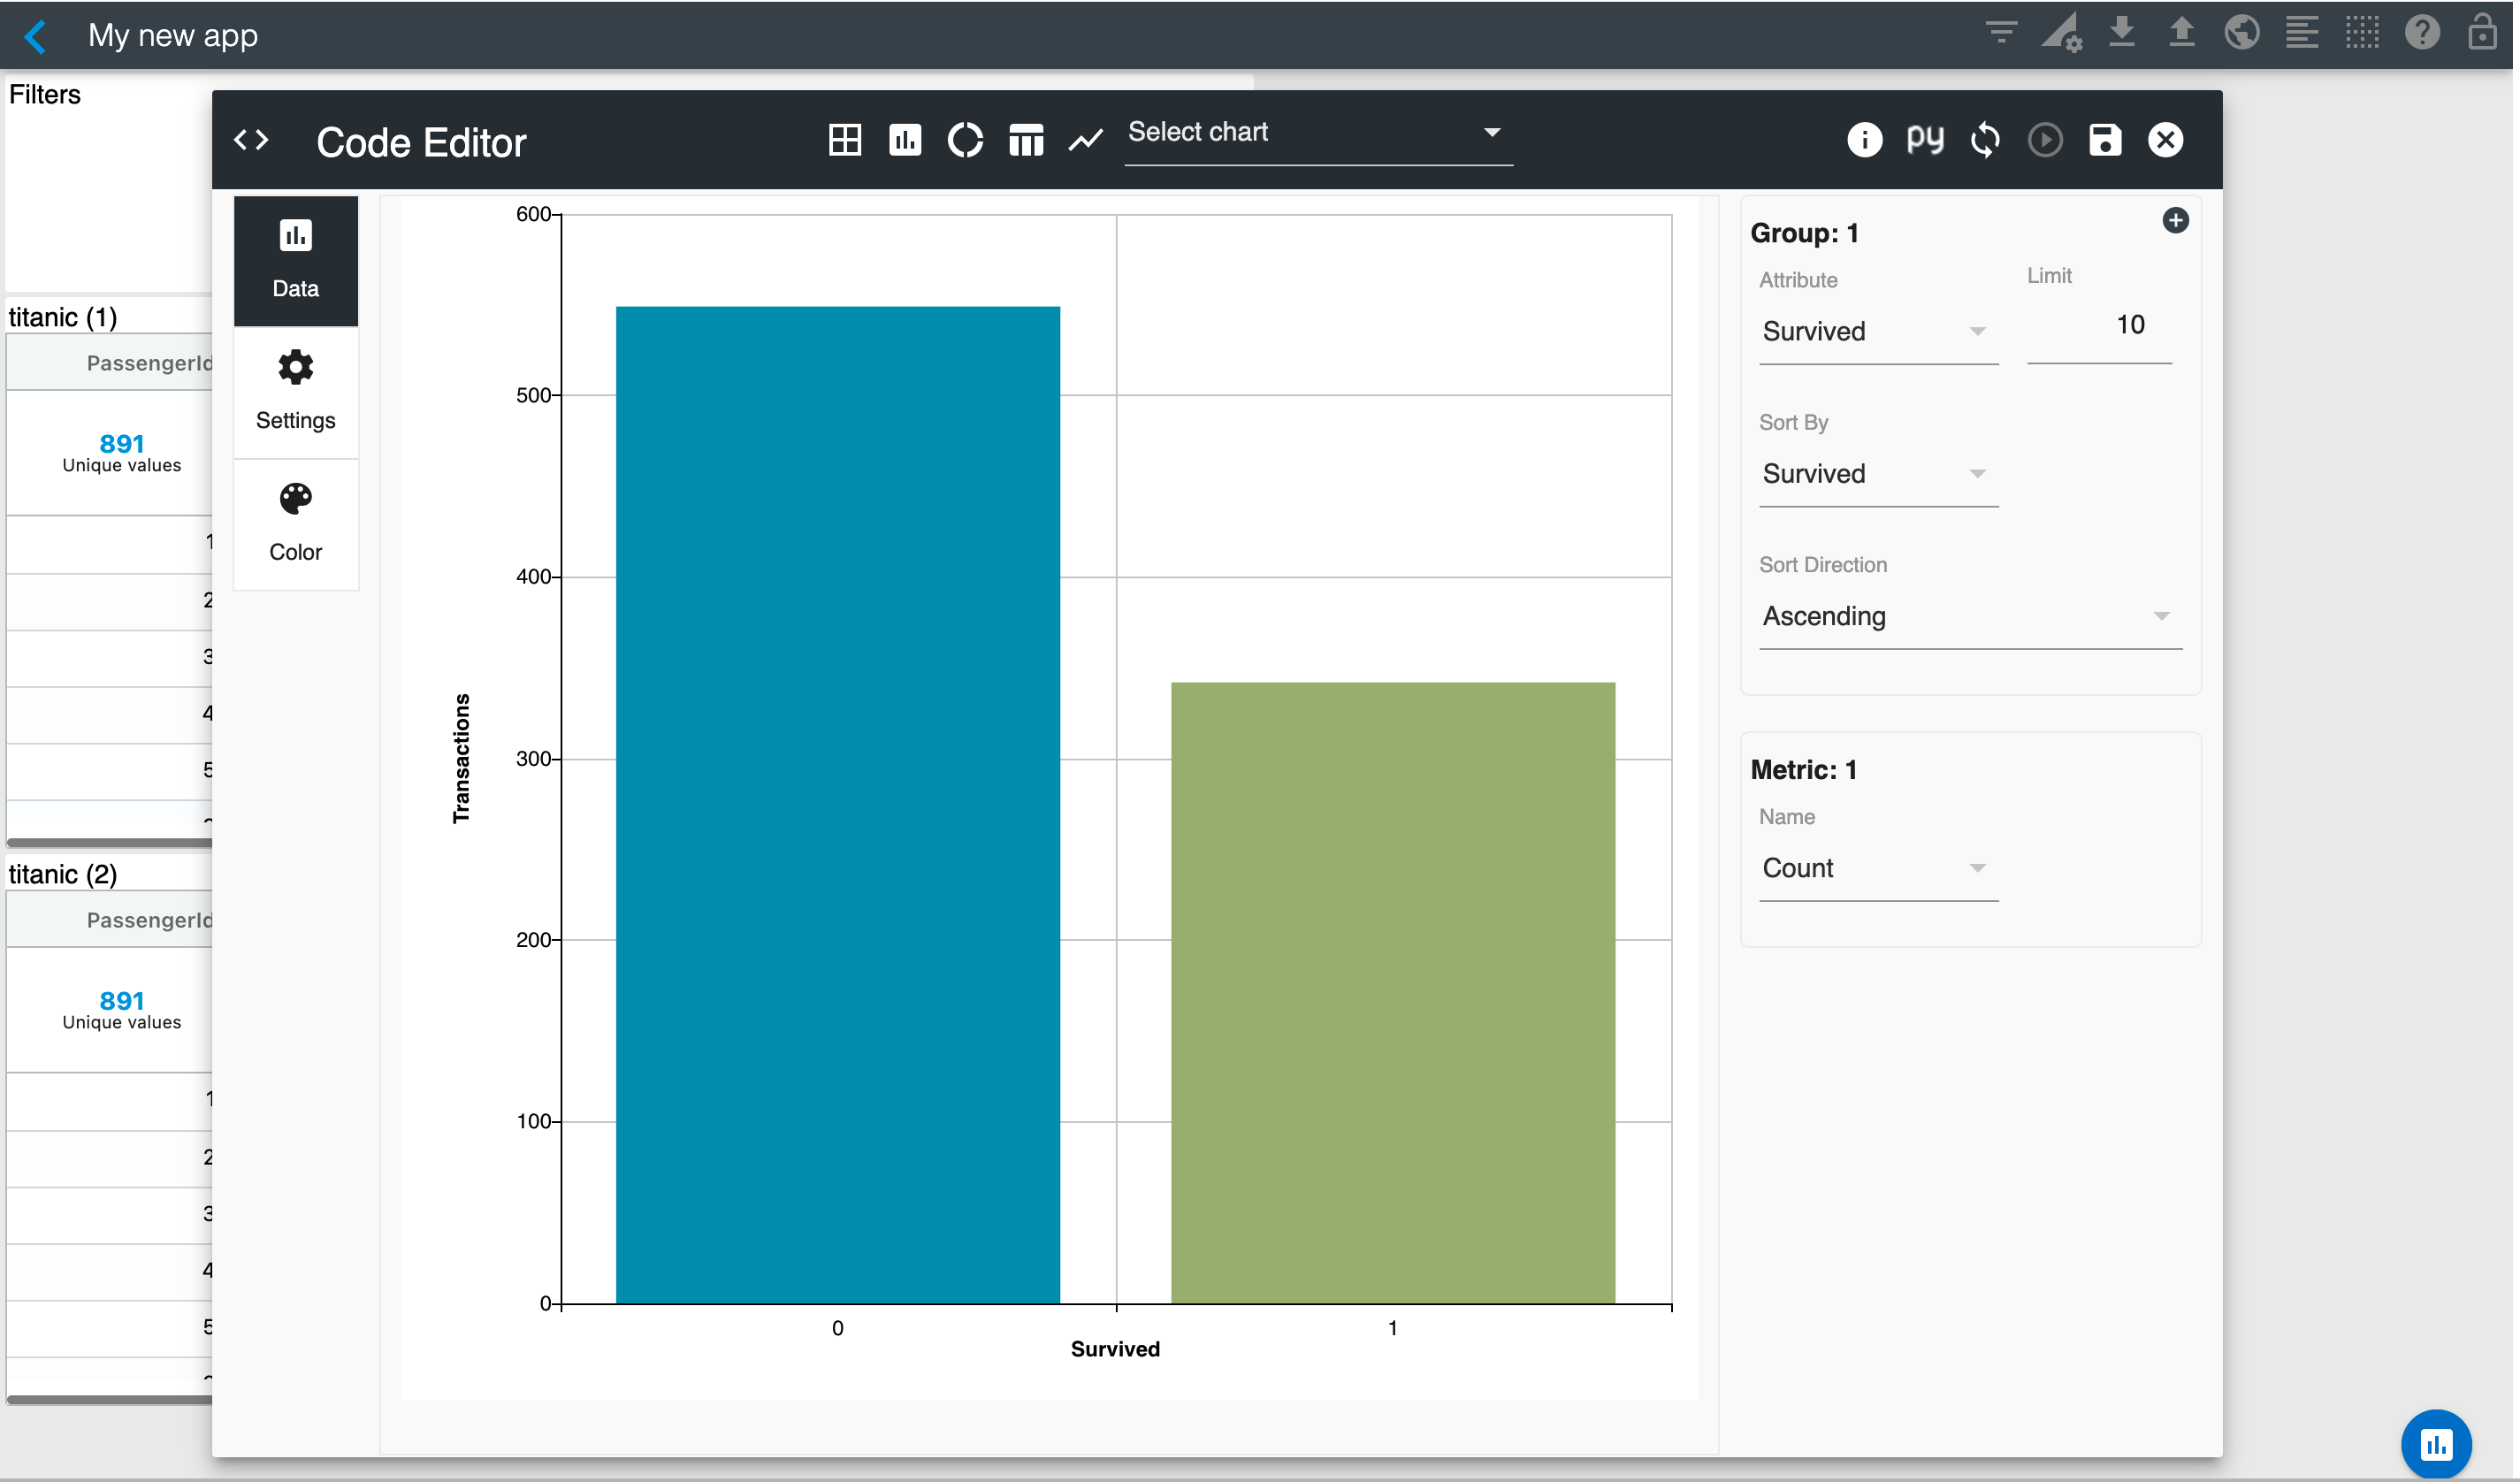Click the bar chart icon in editor toolbar
The width and height of the screenshot is (2520, 1482).
click(907, 140)
